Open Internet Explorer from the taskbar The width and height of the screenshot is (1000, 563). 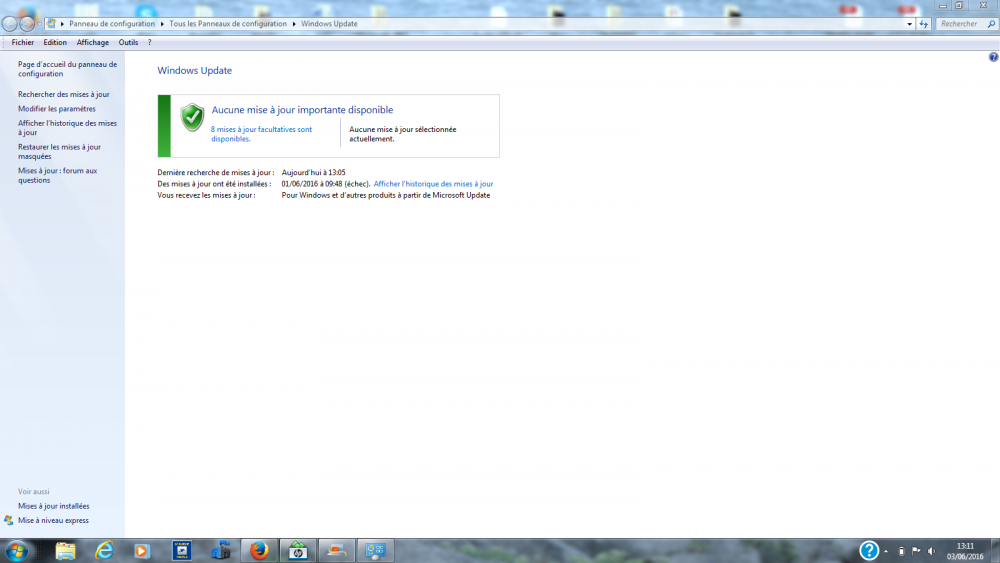[104, 550]
